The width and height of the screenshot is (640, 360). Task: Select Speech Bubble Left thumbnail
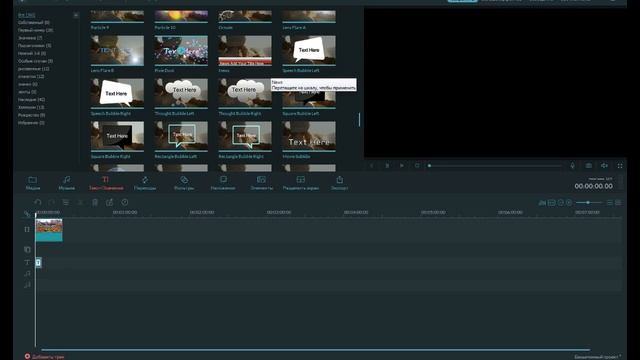309,51
